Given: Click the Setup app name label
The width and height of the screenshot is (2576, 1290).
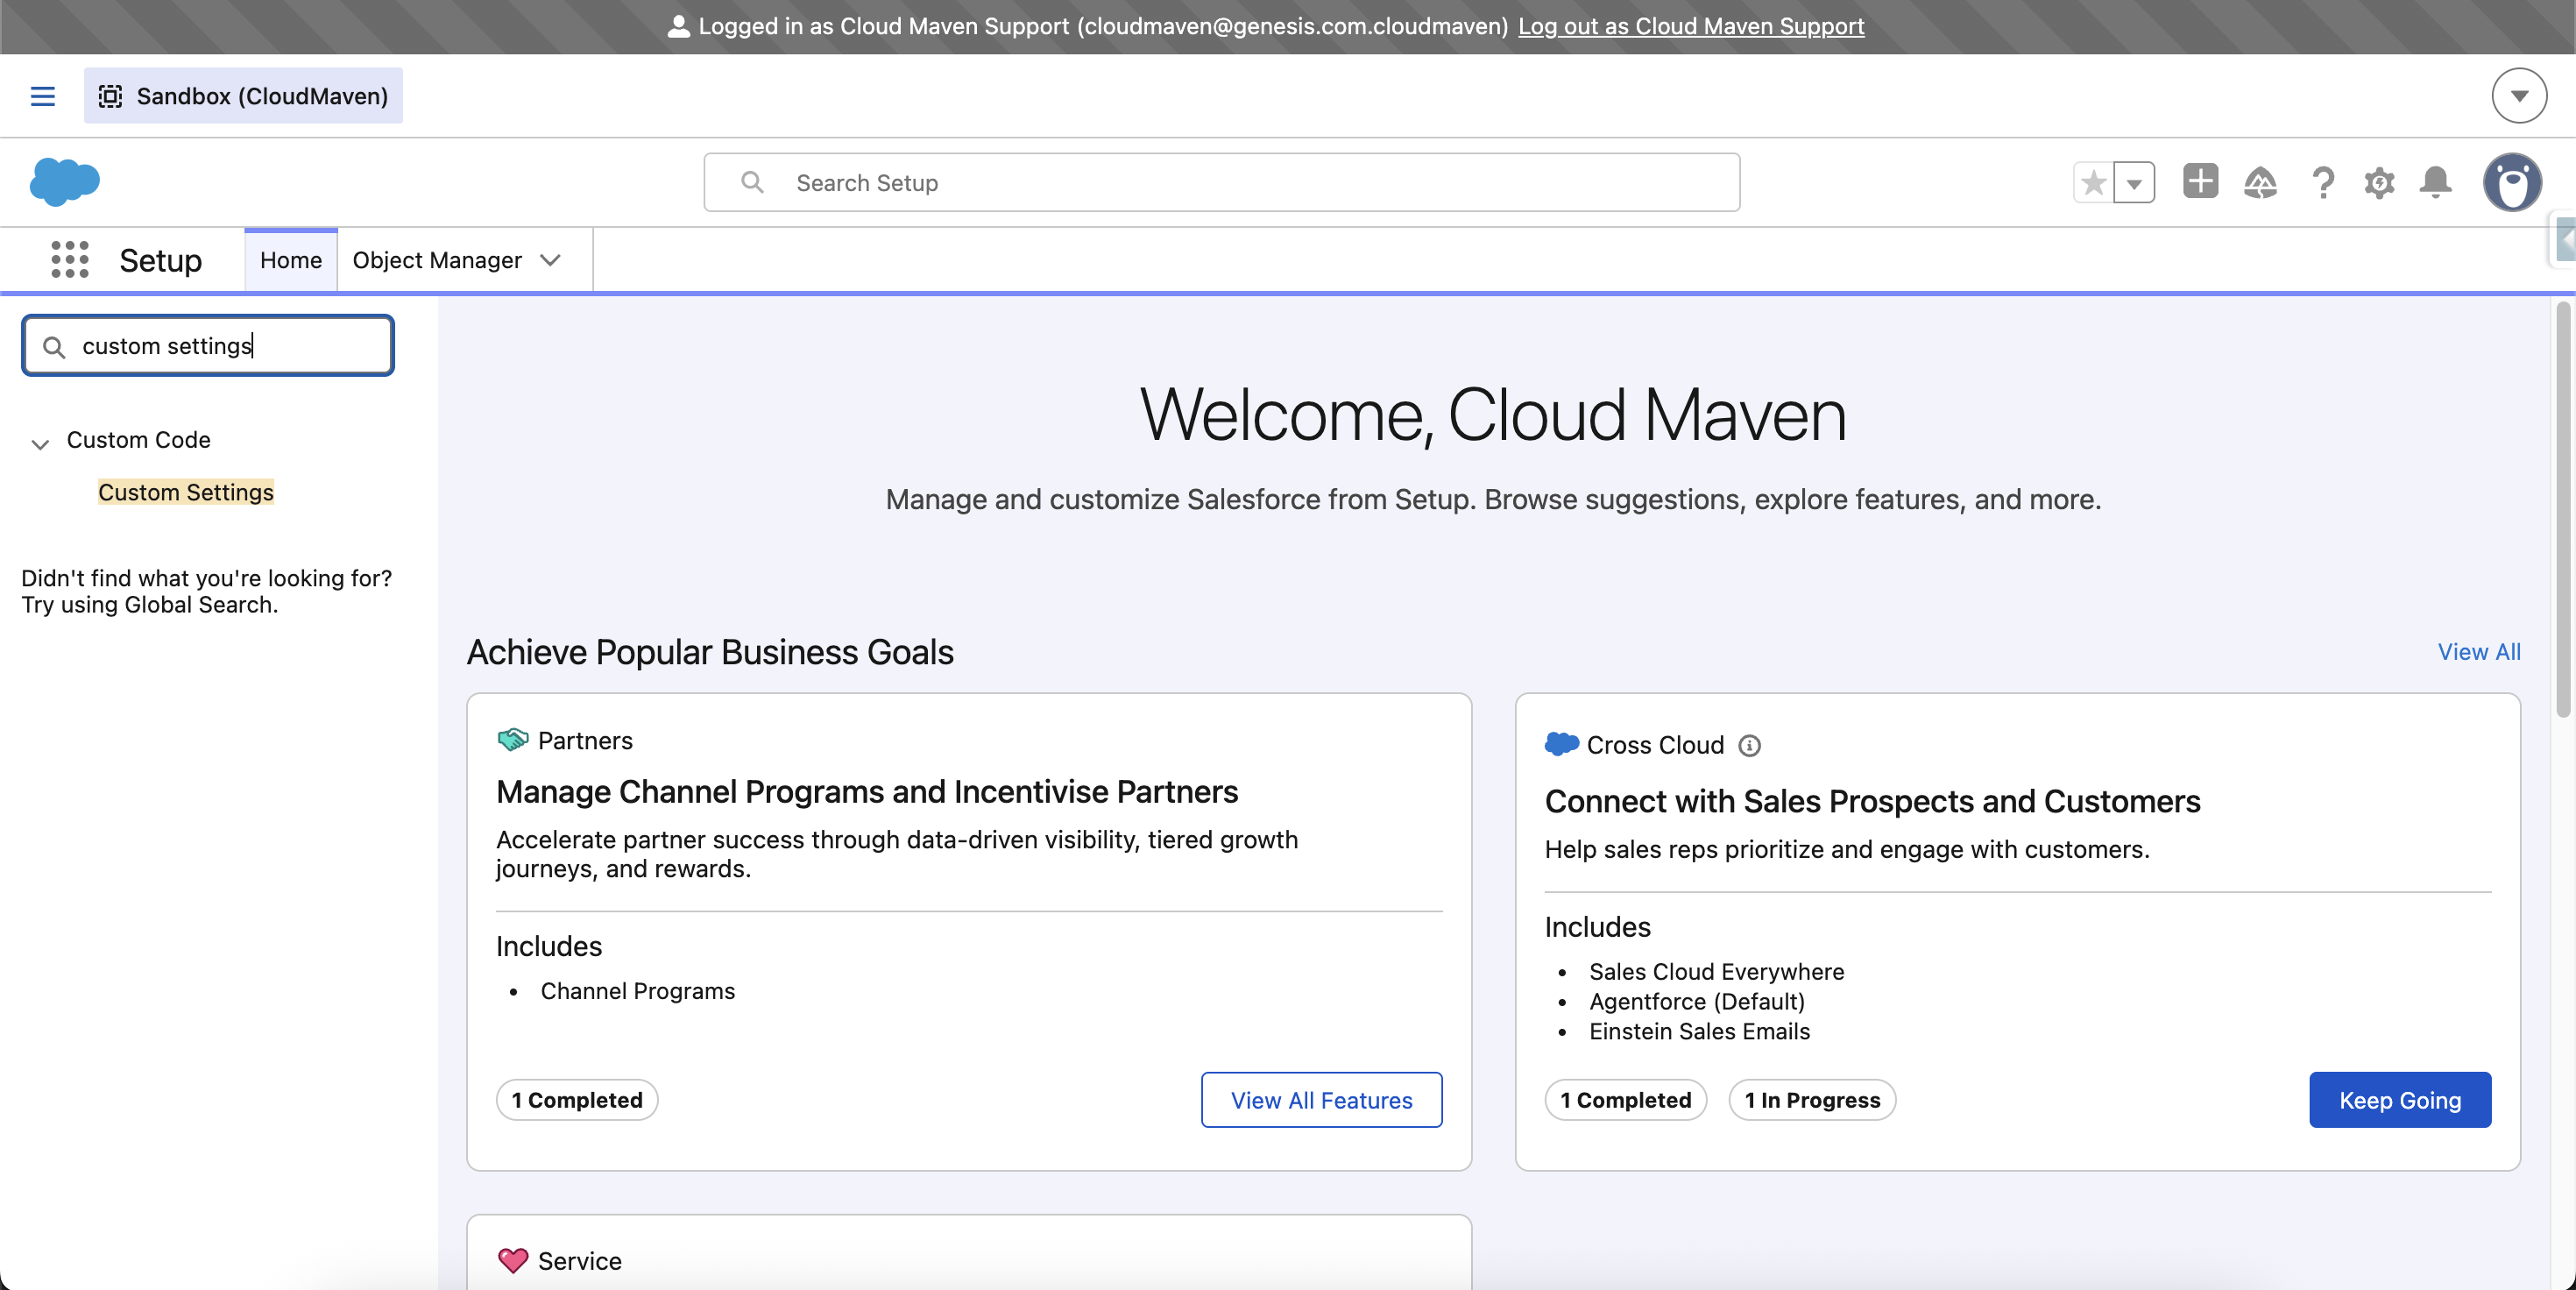Looking at the screenshot, I should [161, 260].
